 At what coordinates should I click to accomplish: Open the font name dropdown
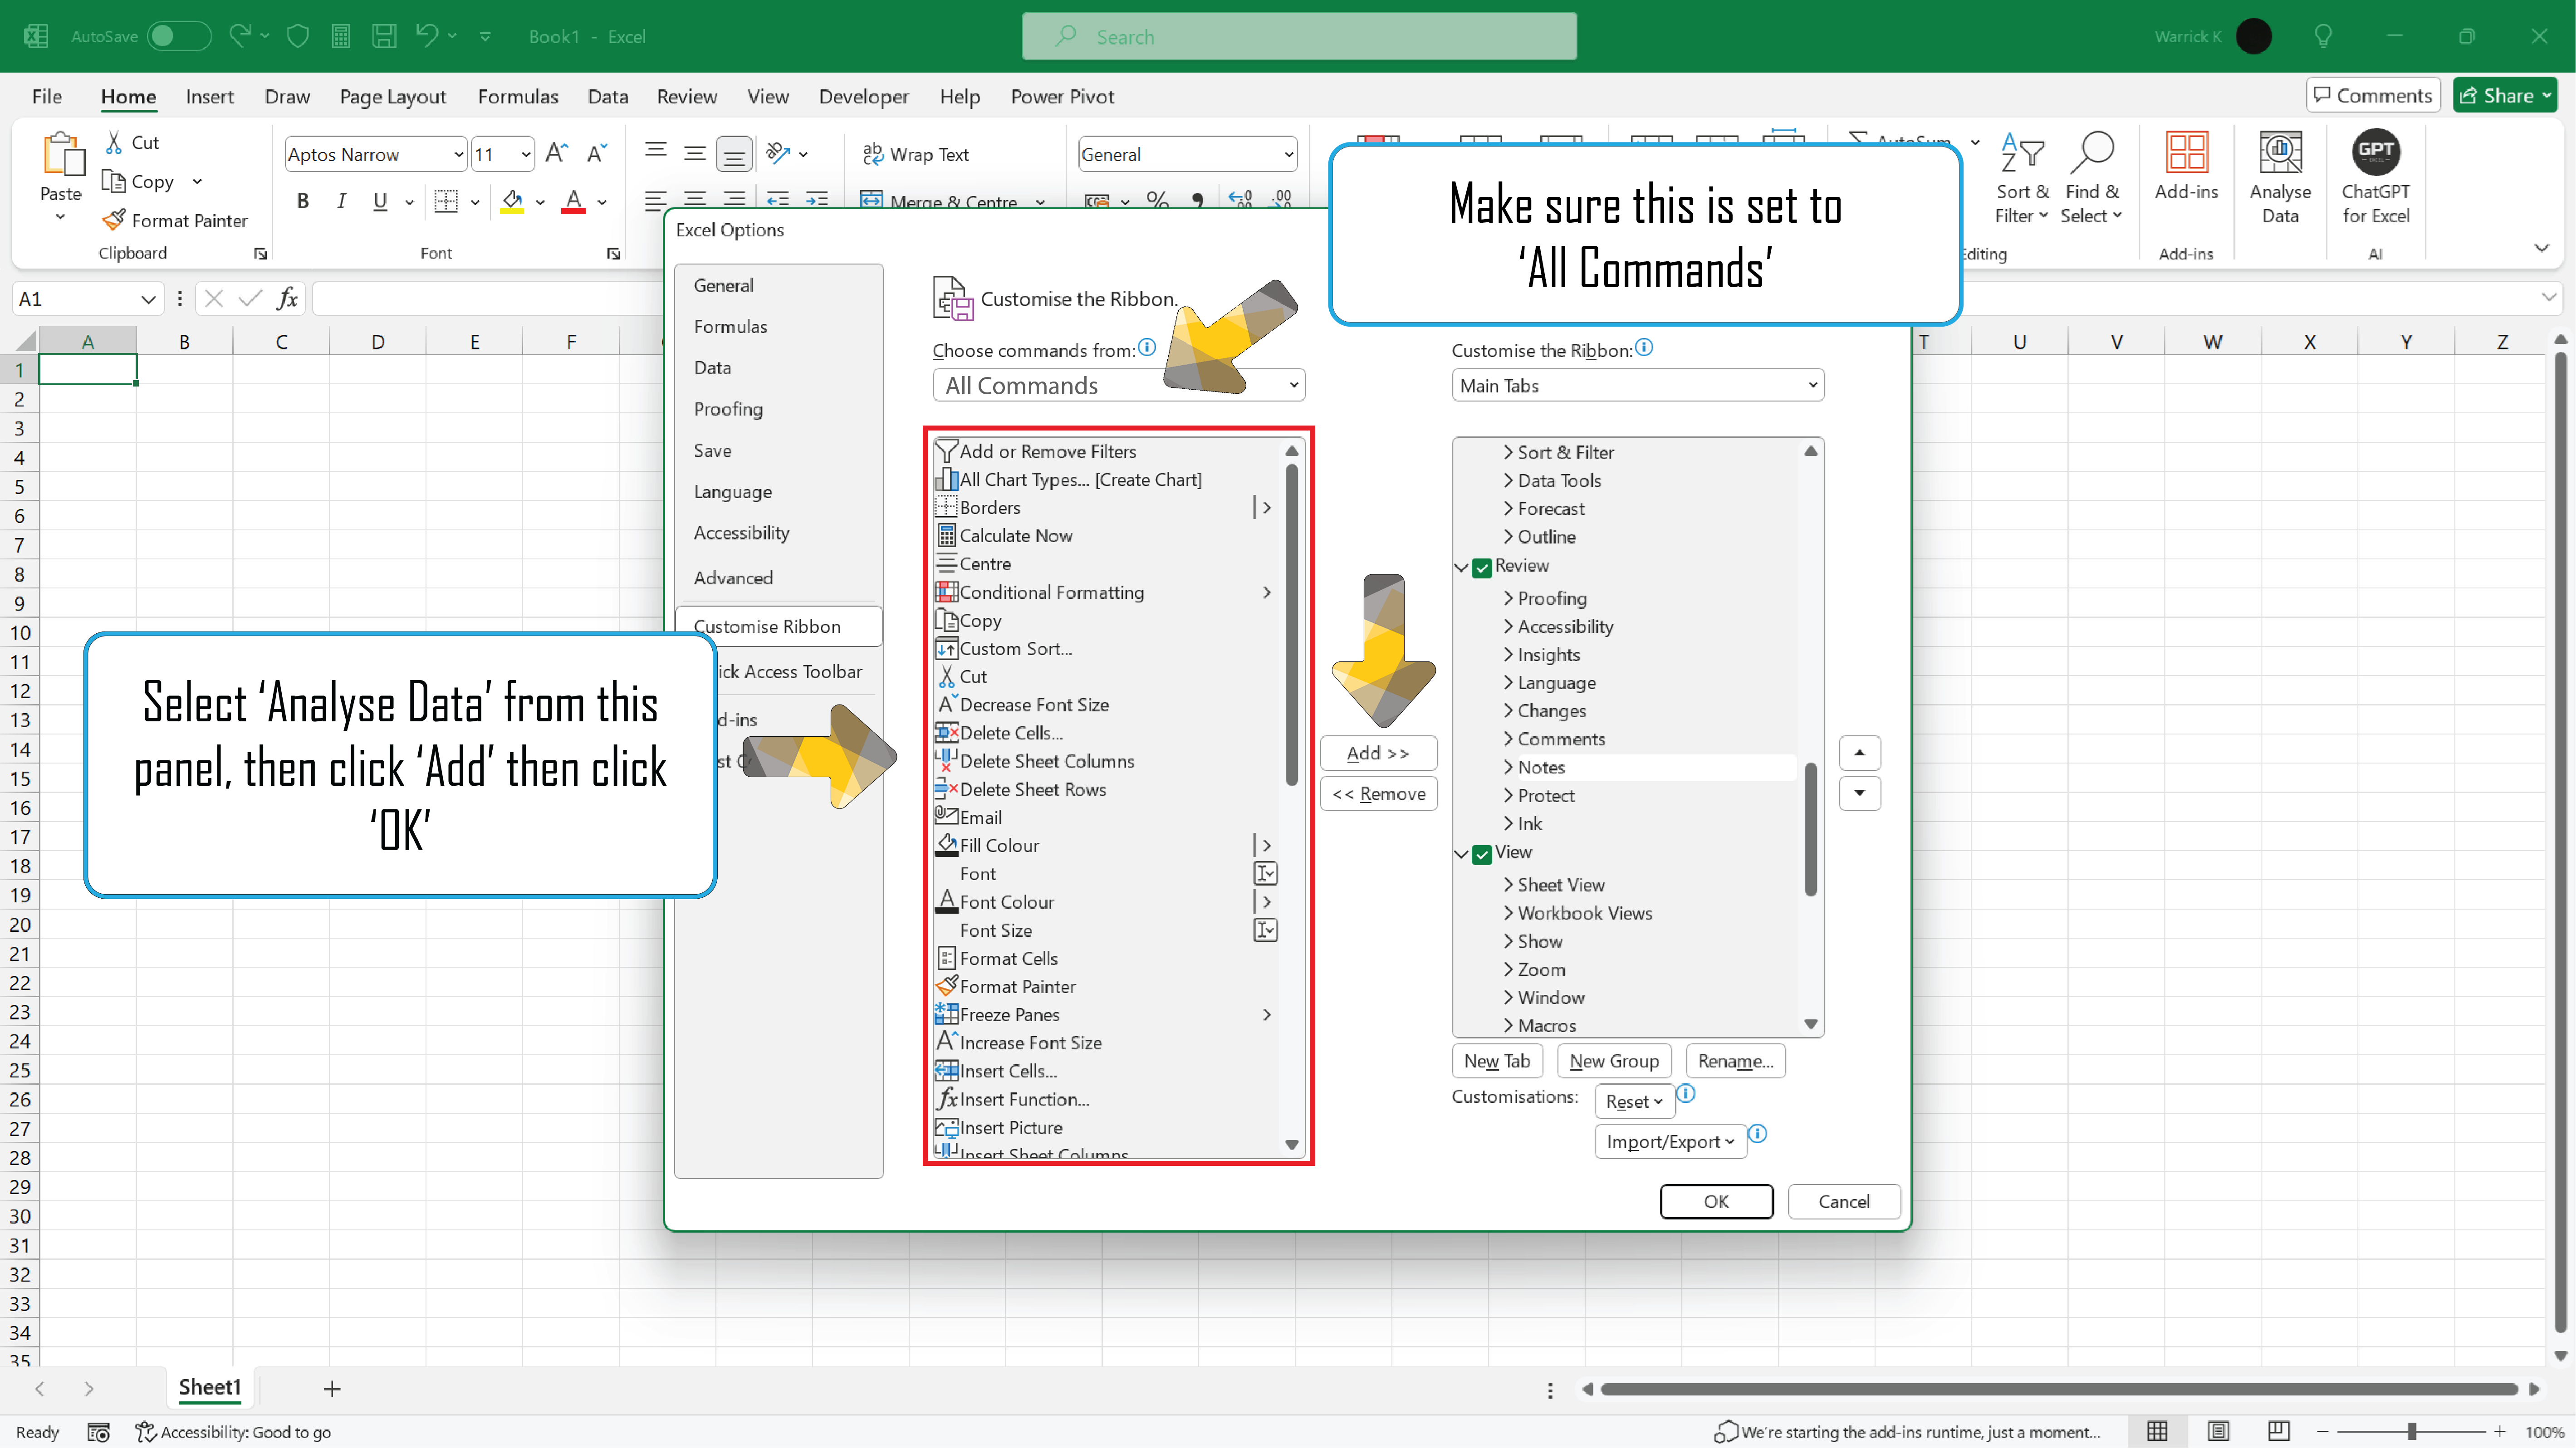[458, 154]
